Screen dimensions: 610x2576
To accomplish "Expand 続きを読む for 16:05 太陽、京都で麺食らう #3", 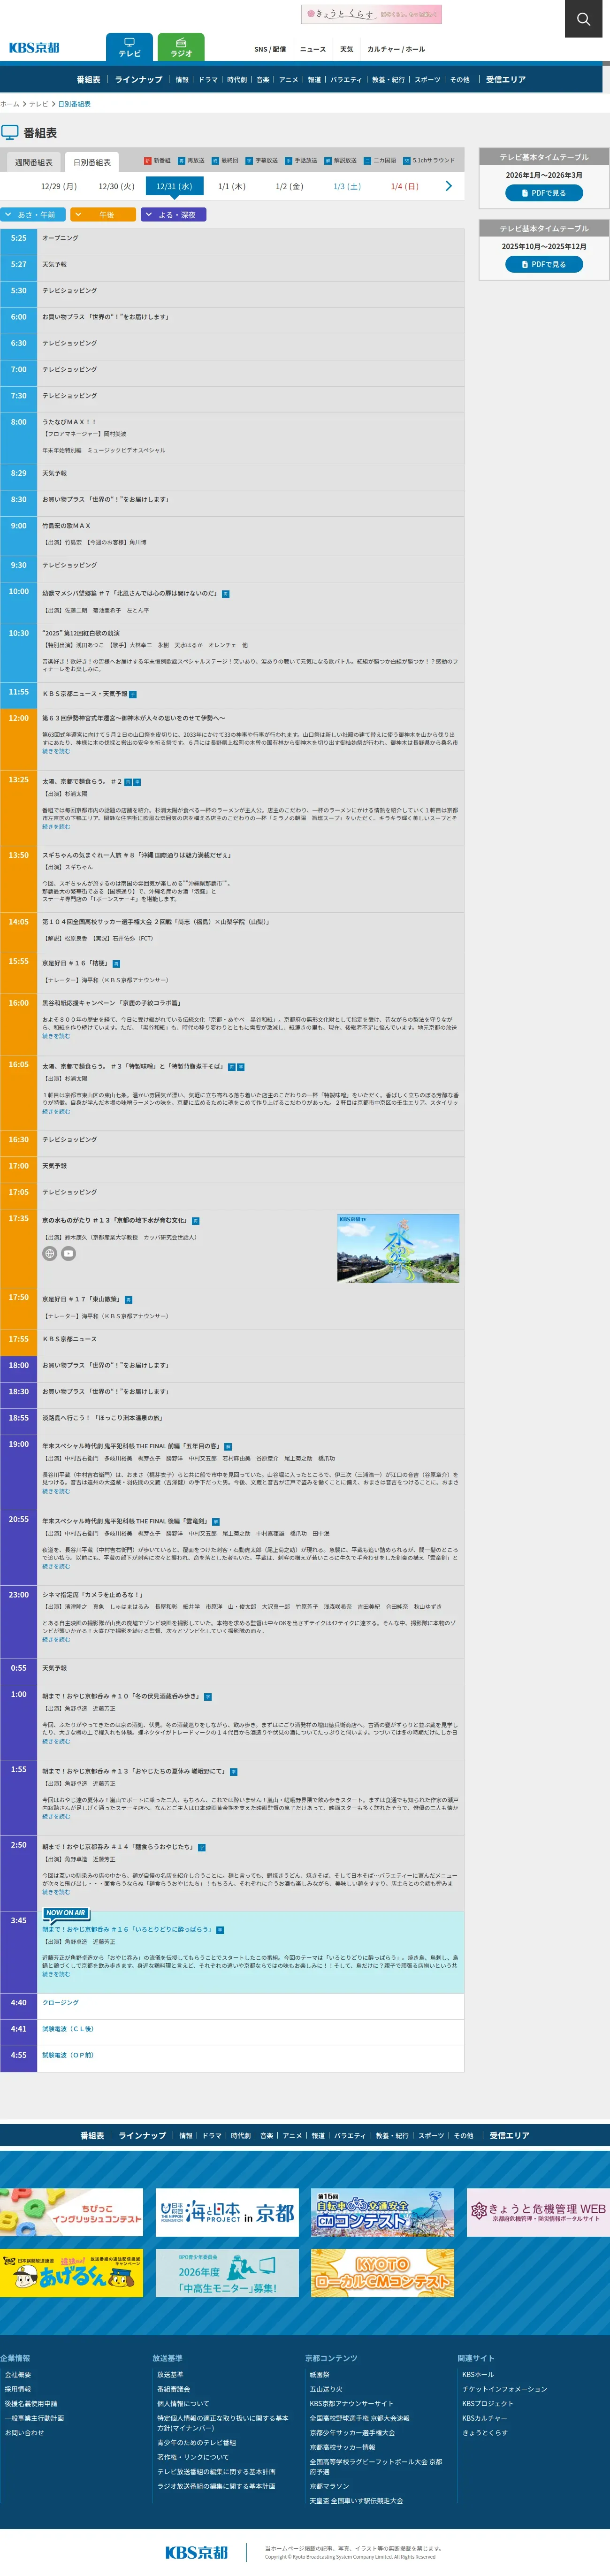I will tap(56, 1111).
